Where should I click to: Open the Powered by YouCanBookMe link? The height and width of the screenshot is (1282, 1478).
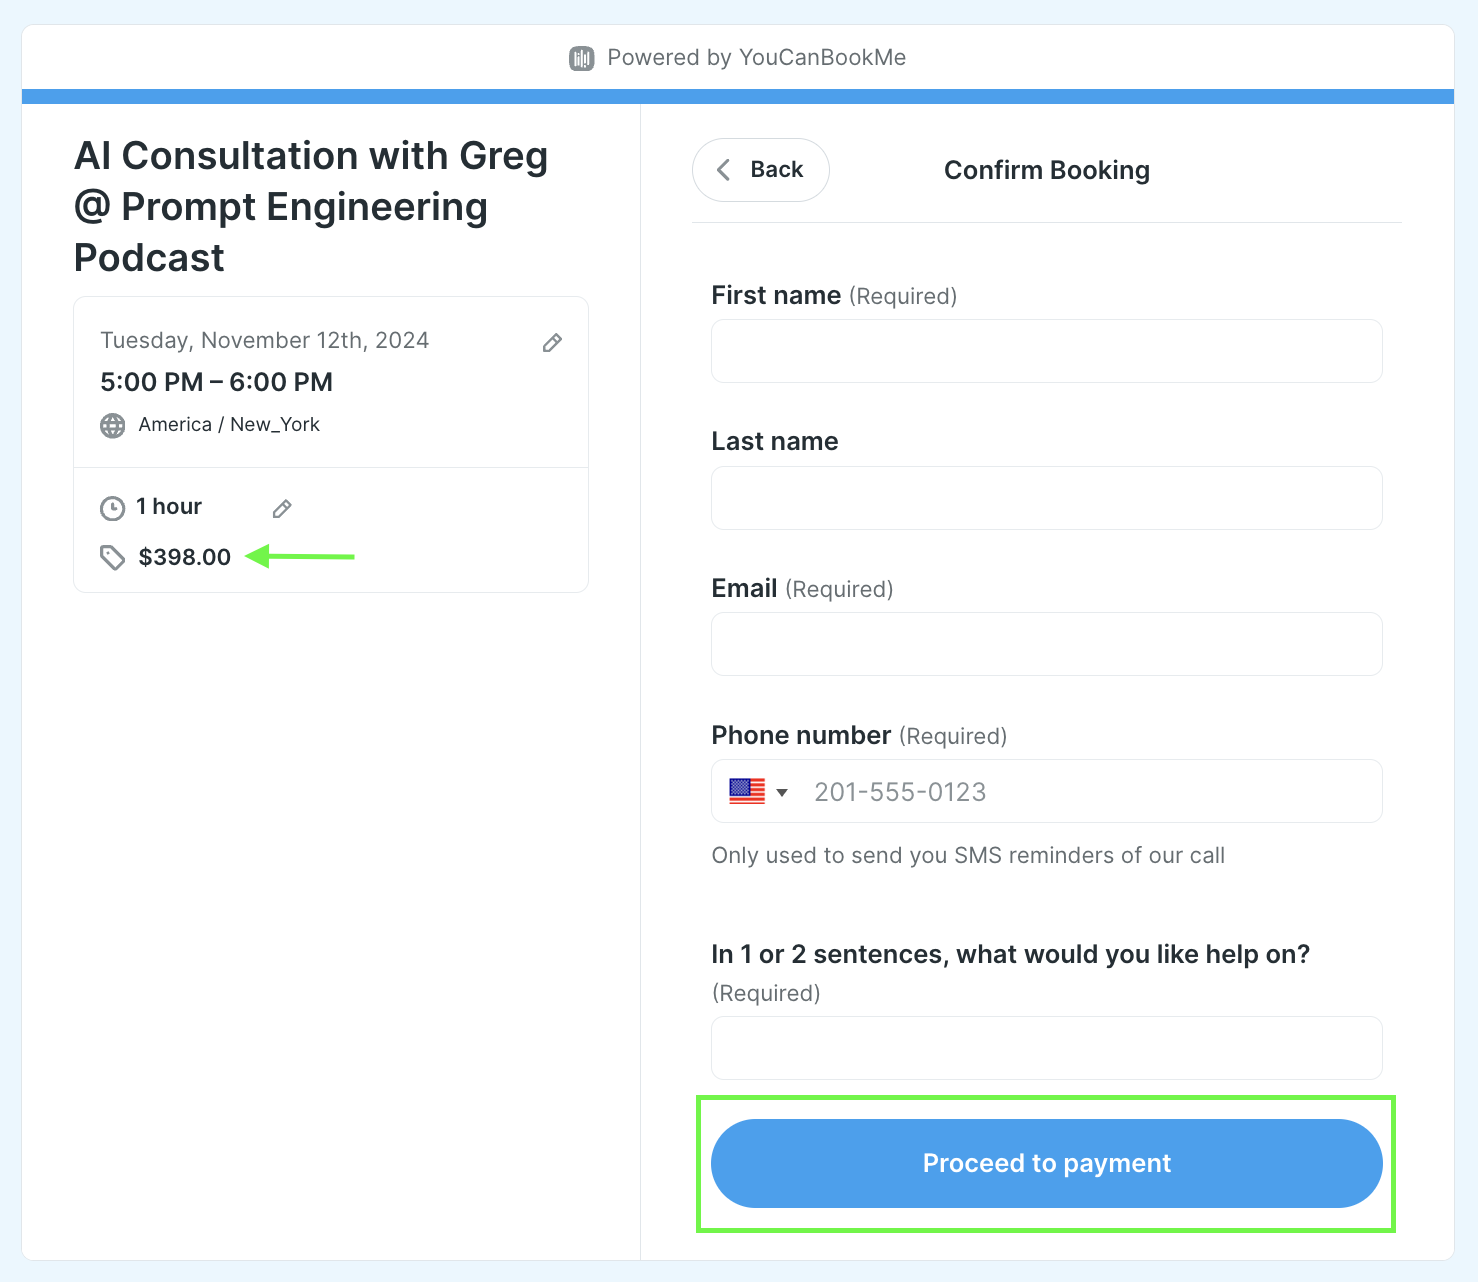pos(756,58)
